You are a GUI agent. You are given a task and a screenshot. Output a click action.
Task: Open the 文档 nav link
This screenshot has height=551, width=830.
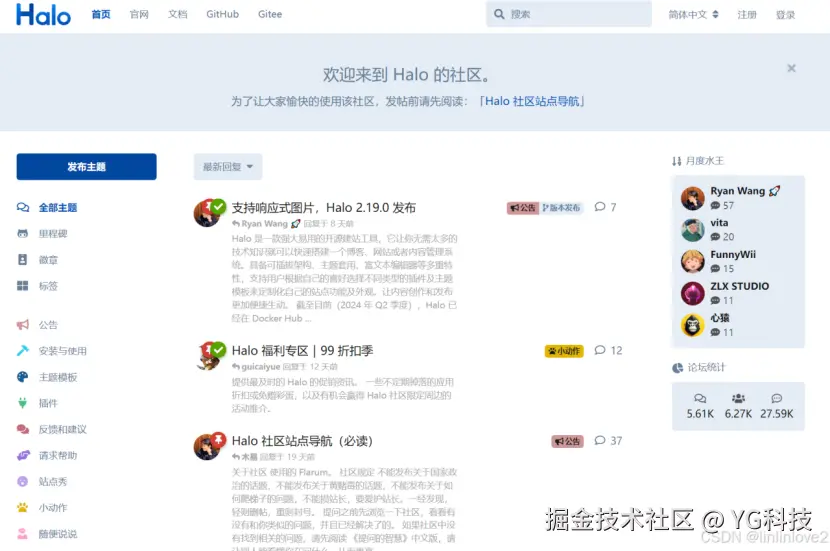pyautogui.click(x=178, y=14)
